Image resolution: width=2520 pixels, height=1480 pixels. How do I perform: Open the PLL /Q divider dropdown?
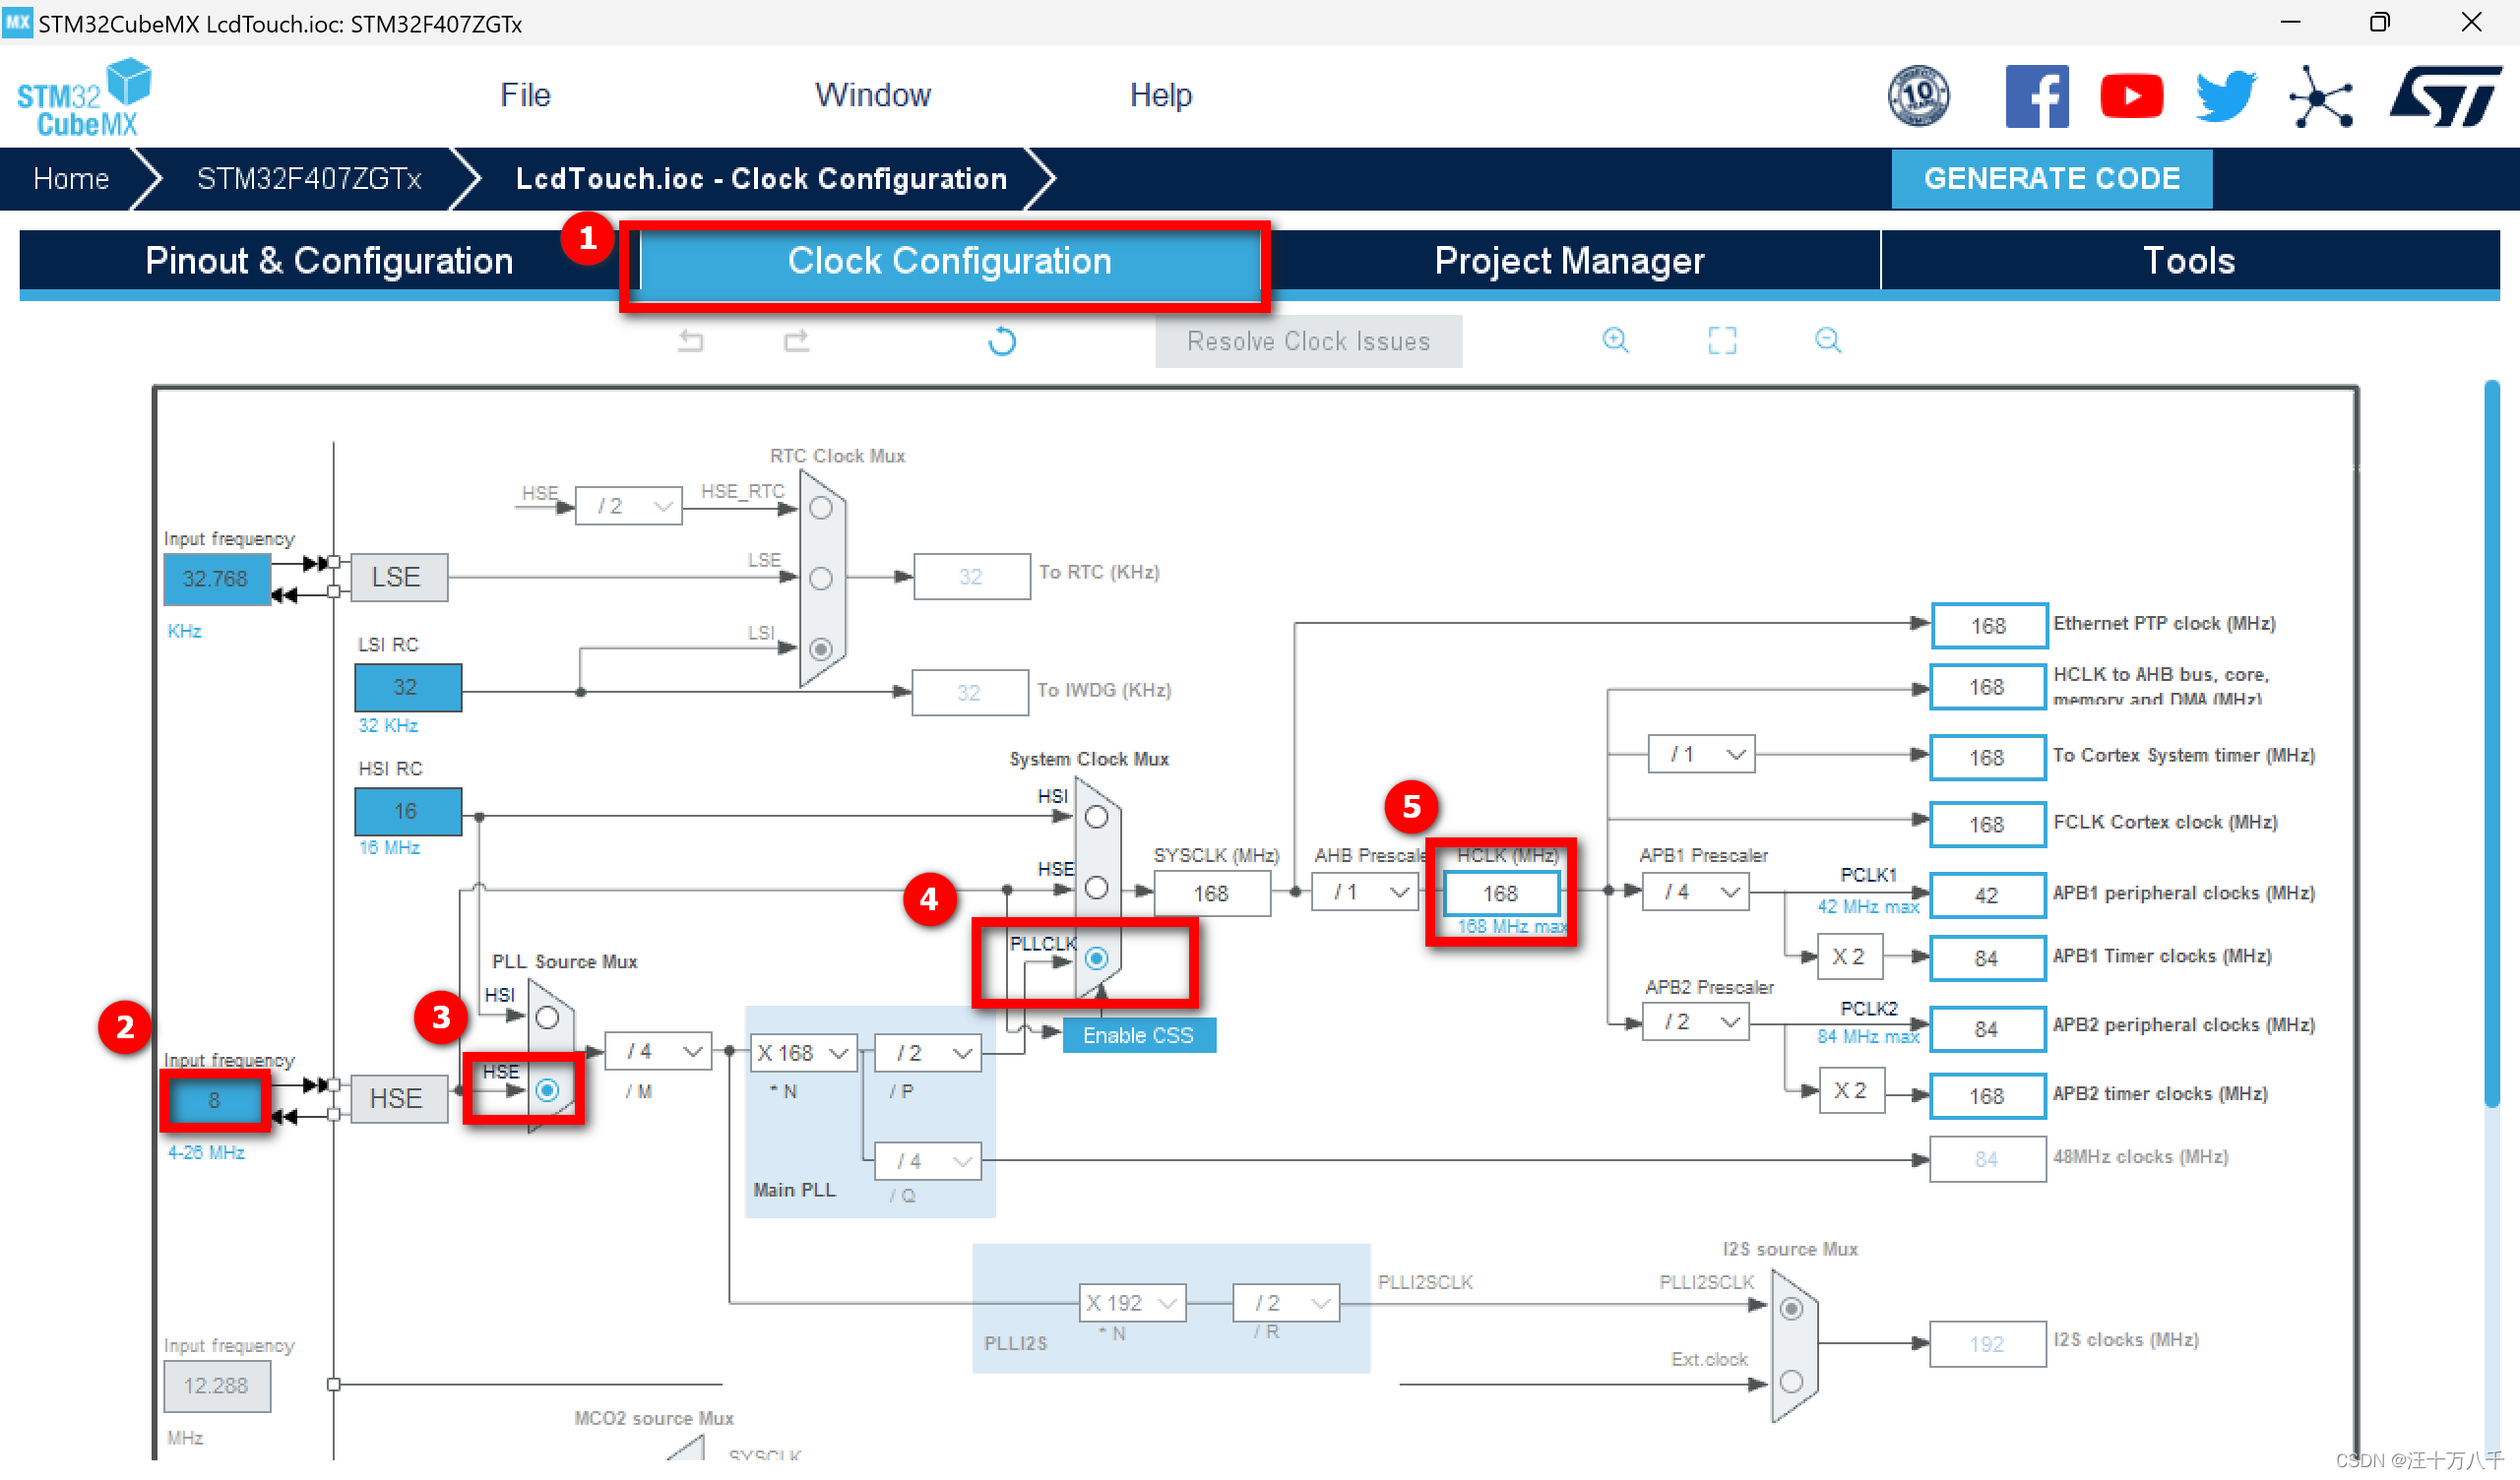[x=928, y=1161]
